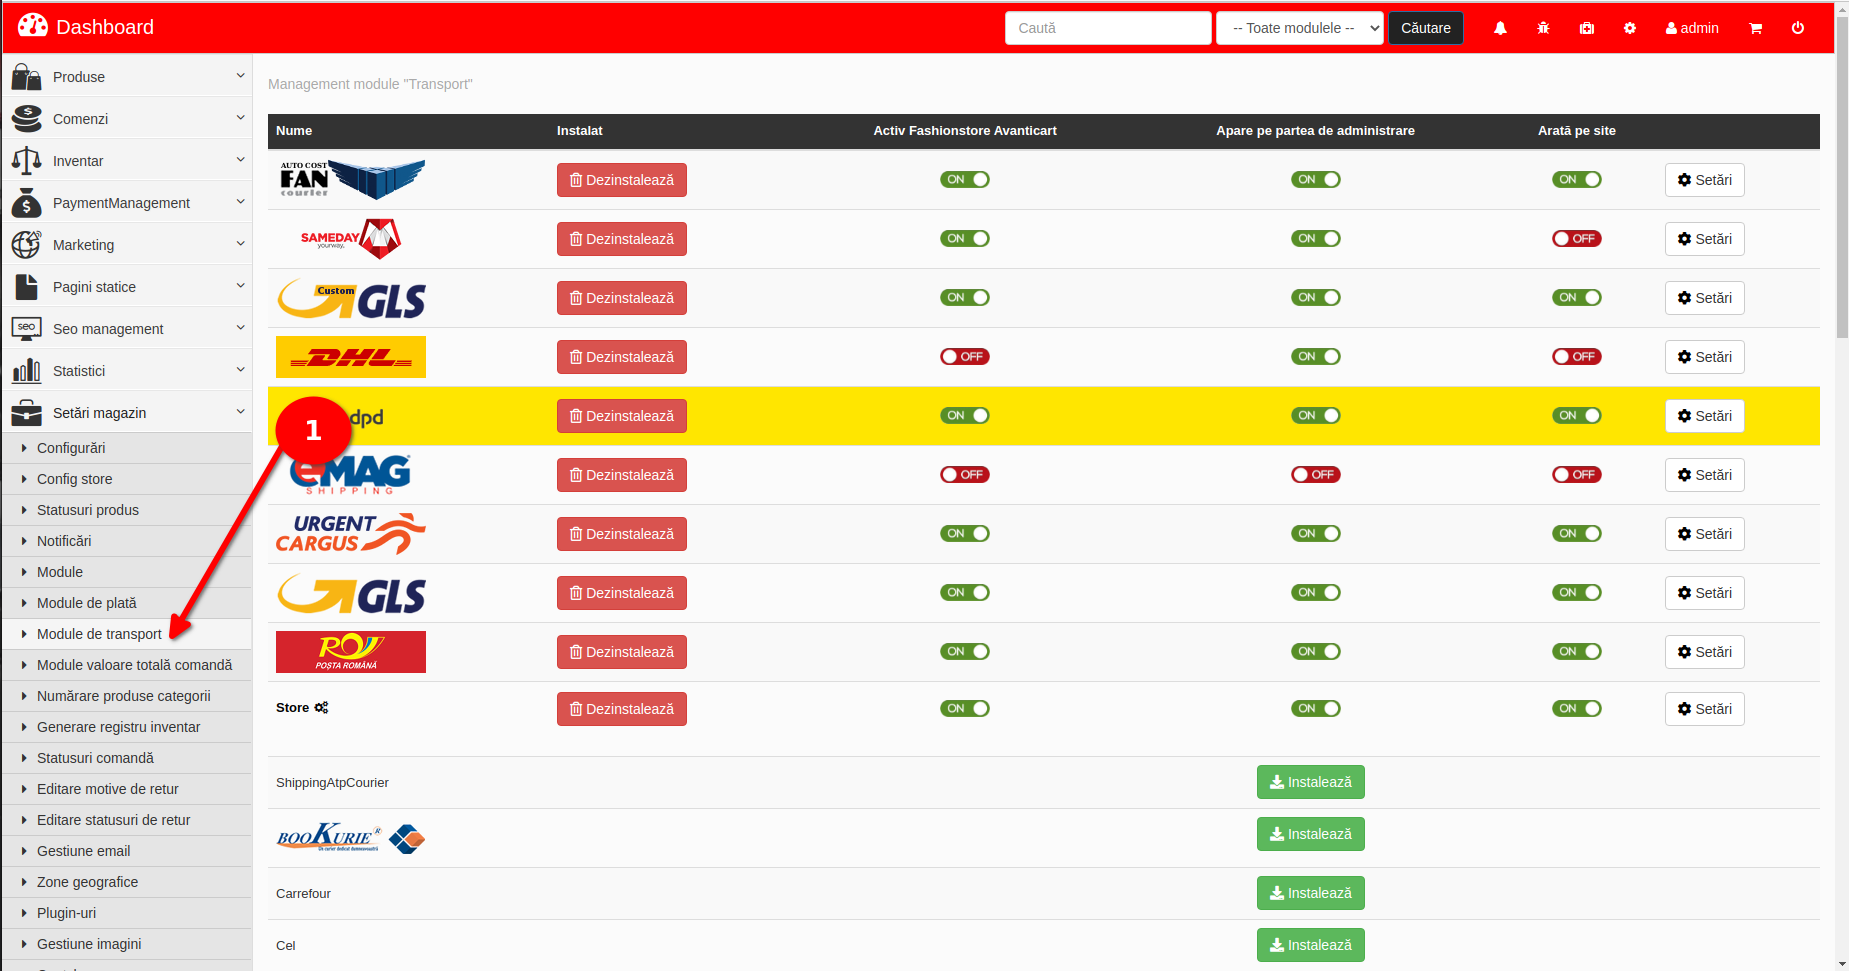Click the Produse shopping bags icon

pos(27,77)
